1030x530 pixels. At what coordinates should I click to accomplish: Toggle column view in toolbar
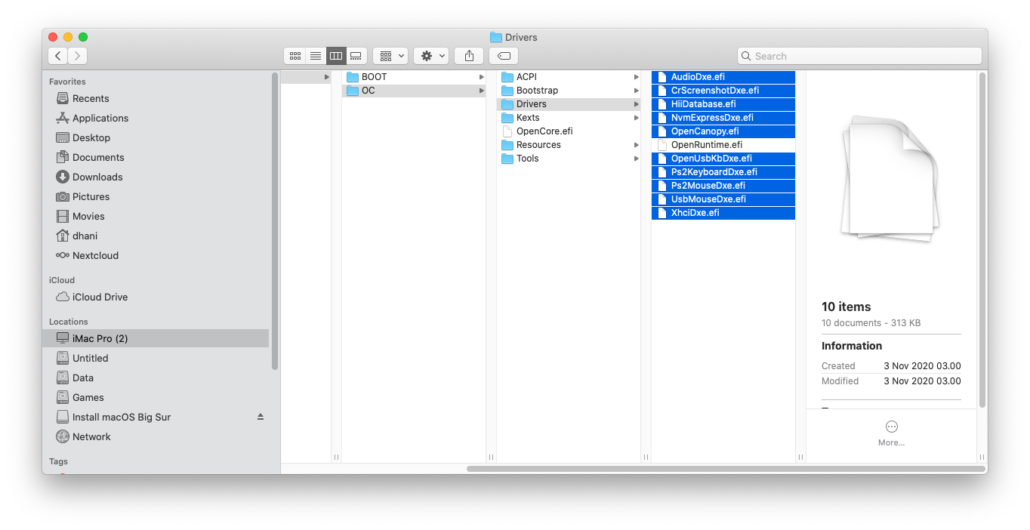(336, 56)
